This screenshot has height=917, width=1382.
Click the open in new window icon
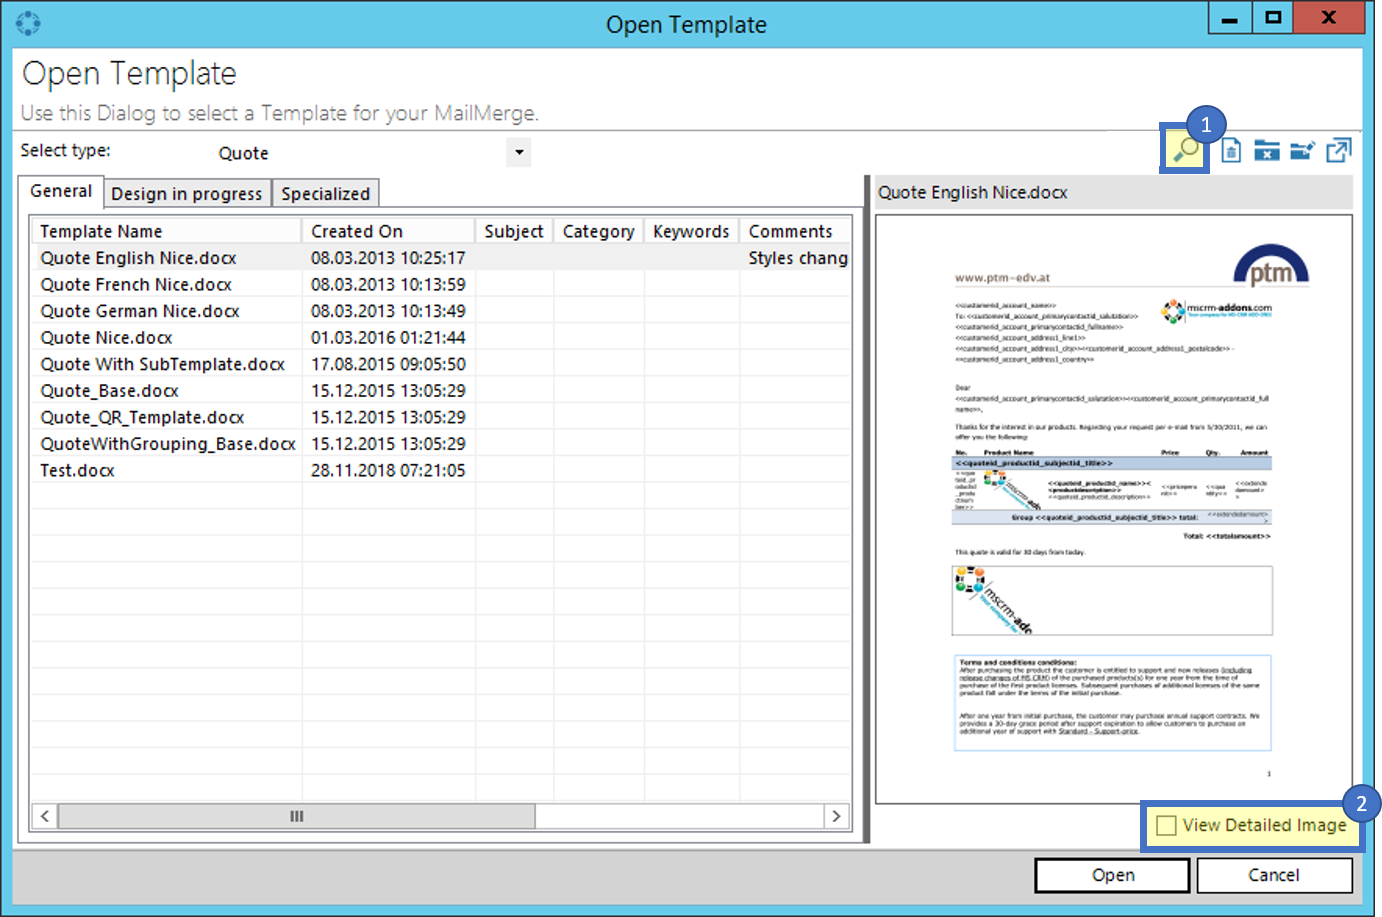click(1338, 149)
